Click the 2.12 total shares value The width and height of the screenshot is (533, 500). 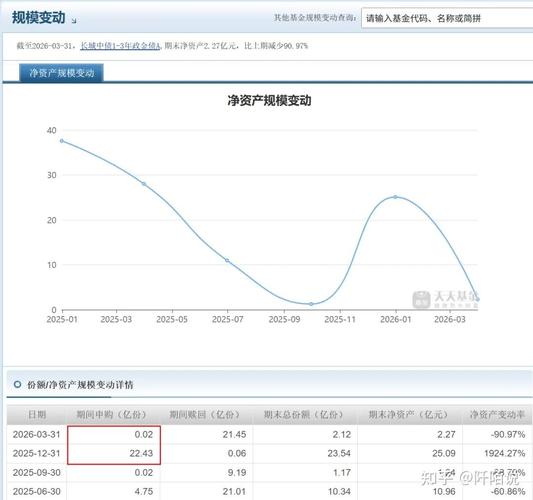[342, 434]
